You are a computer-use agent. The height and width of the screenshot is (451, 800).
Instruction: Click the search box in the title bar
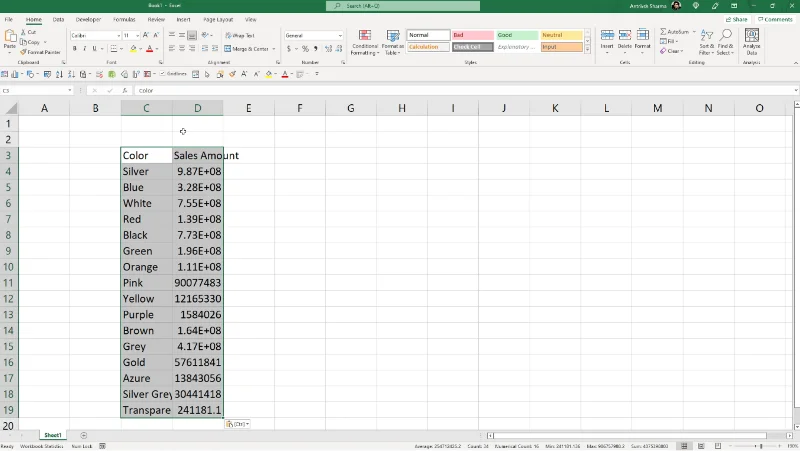[403, 6]
